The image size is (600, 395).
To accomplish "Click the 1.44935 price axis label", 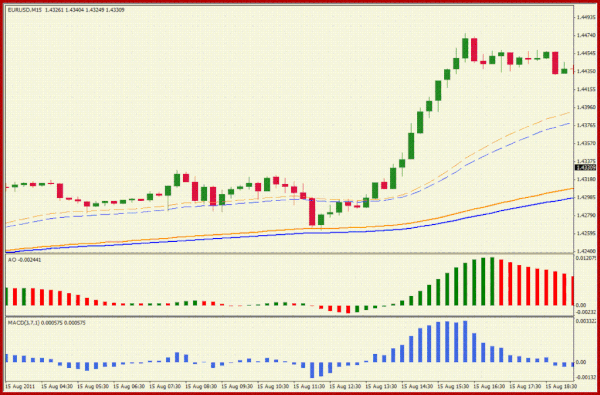I will click(585, 17).
